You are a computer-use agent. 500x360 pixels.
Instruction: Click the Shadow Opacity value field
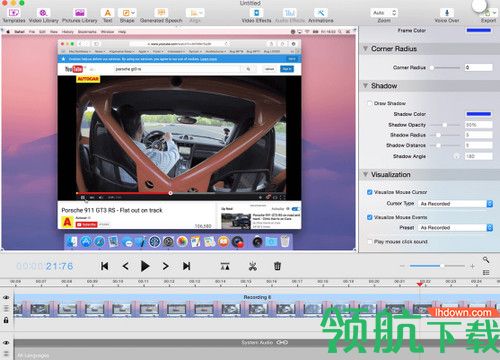pos(479,125)
